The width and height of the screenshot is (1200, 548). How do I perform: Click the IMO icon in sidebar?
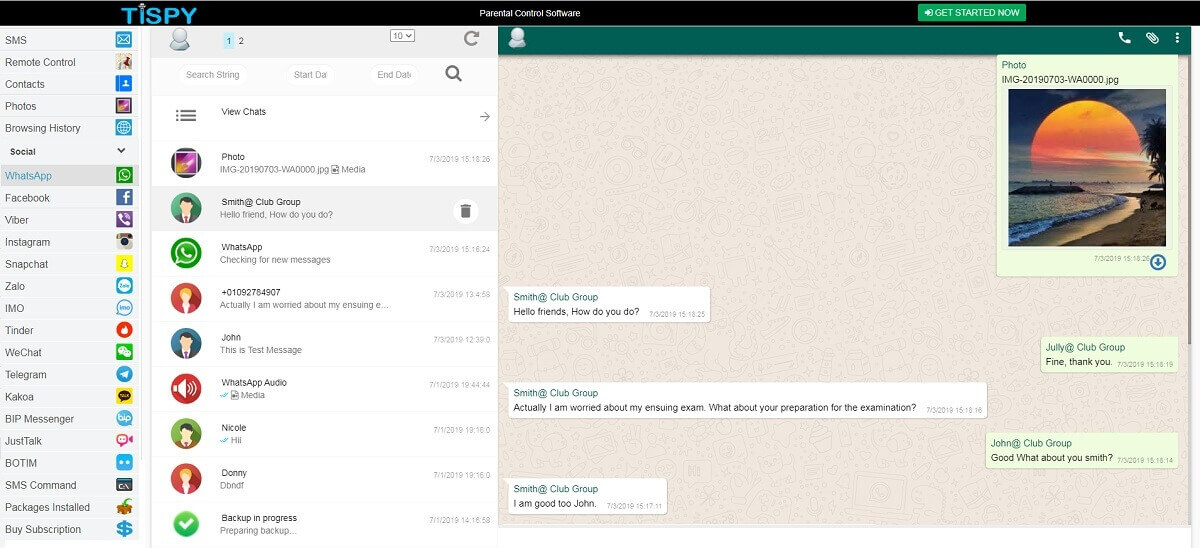tap(124, 308)
